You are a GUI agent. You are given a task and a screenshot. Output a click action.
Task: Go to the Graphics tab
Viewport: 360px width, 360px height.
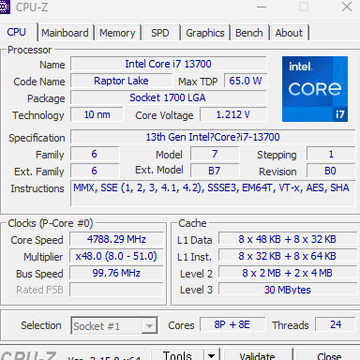pyautogui.click(x=205, y=33)
